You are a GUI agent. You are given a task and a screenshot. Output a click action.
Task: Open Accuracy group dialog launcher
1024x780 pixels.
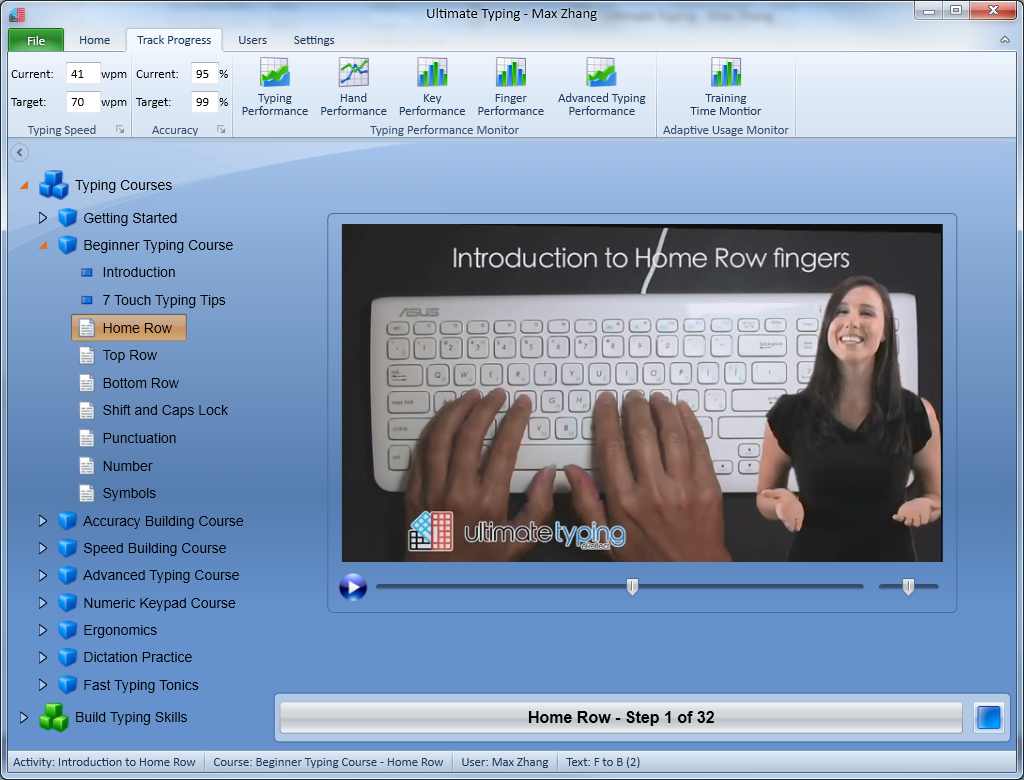tap(221, 129)
